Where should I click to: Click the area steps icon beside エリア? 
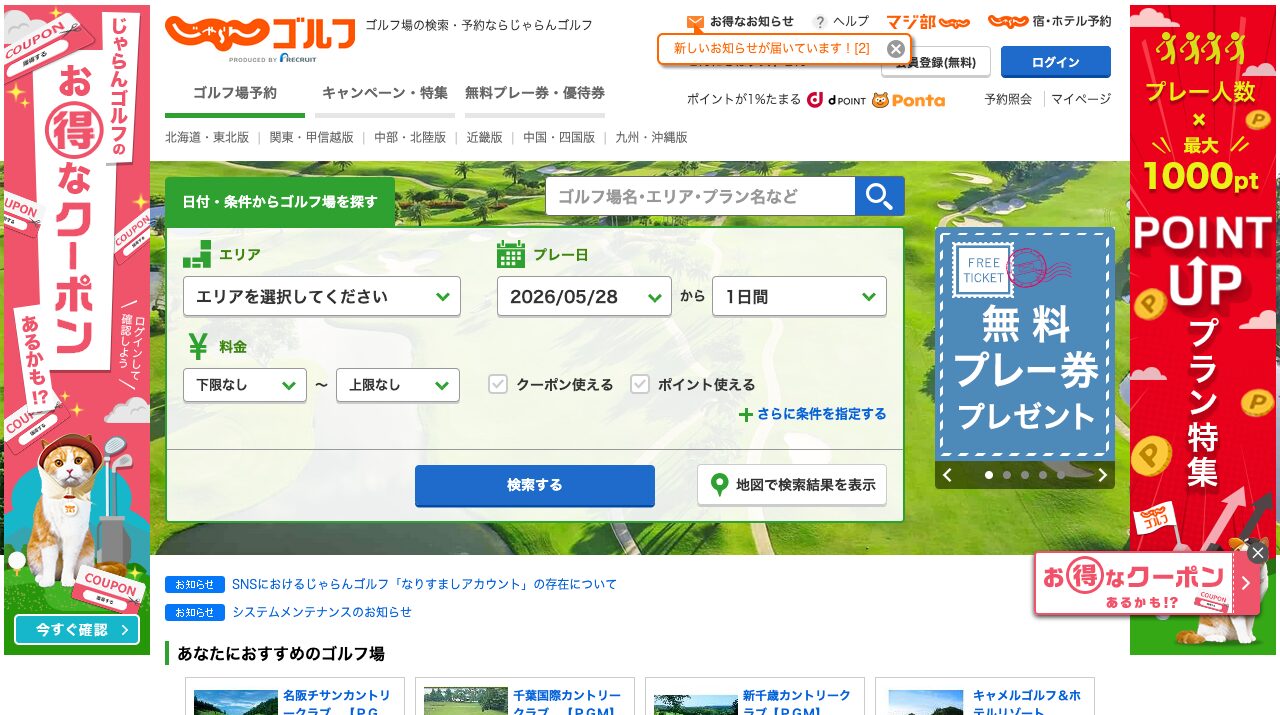(x=197, y=254)
